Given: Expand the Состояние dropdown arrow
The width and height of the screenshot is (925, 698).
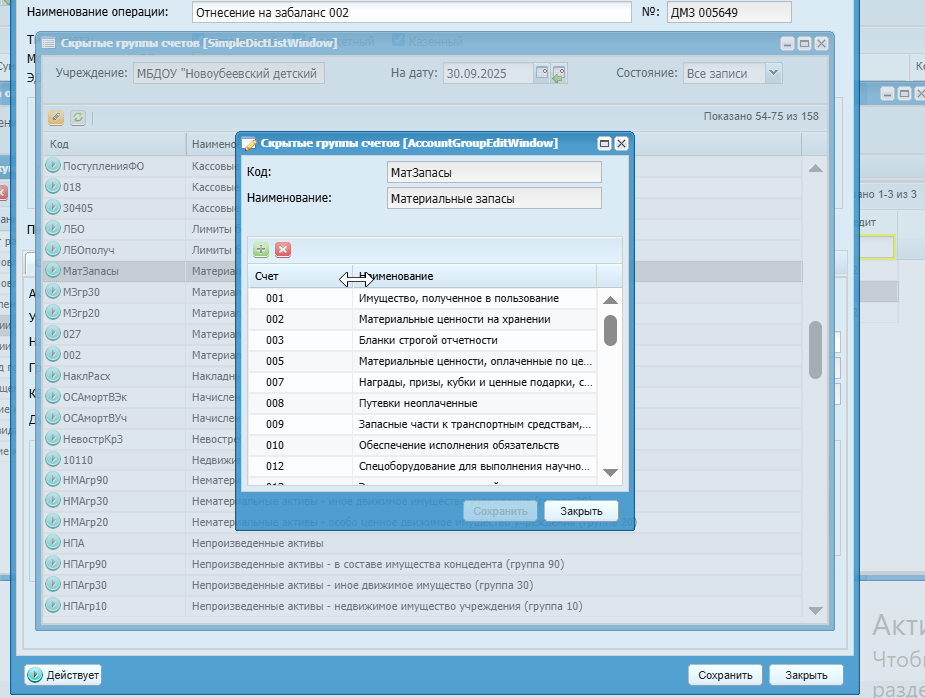Looking at the screenshot, I should coord(773,73).
